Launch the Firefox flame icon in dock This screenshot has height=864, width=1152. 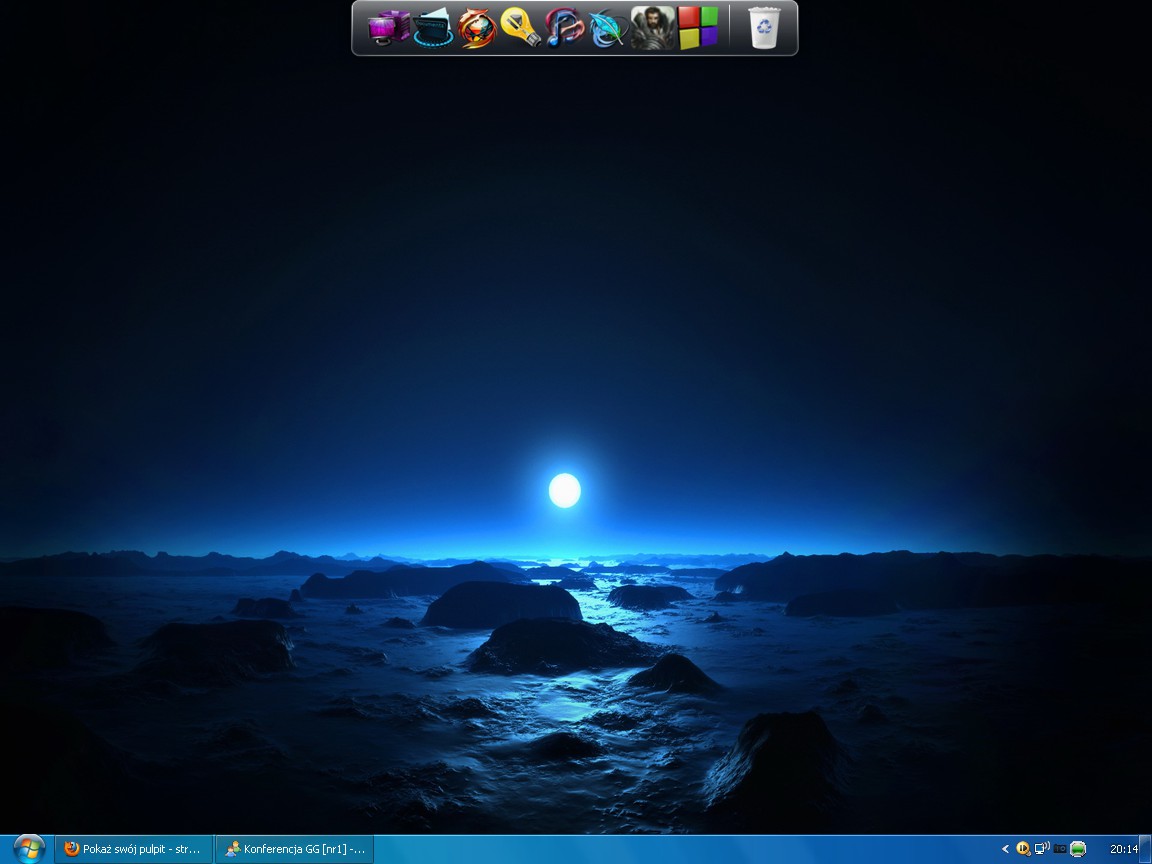point(476,28)
